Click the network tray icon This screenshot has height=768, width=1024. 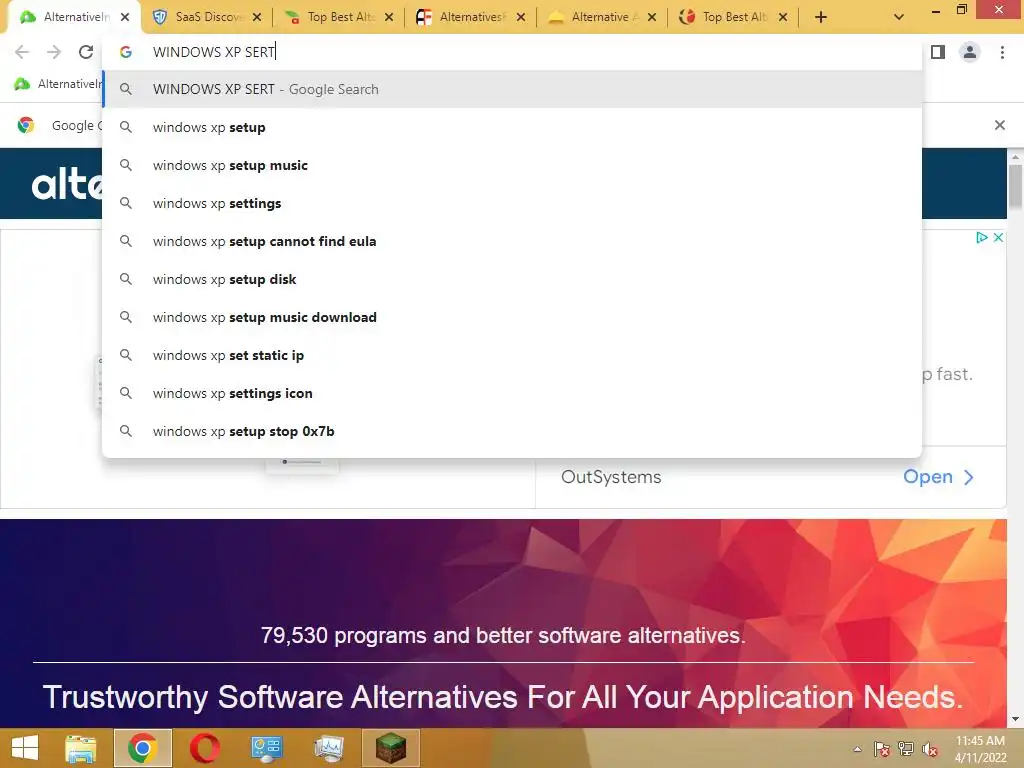pyautogui.click(x=906, y=749)
